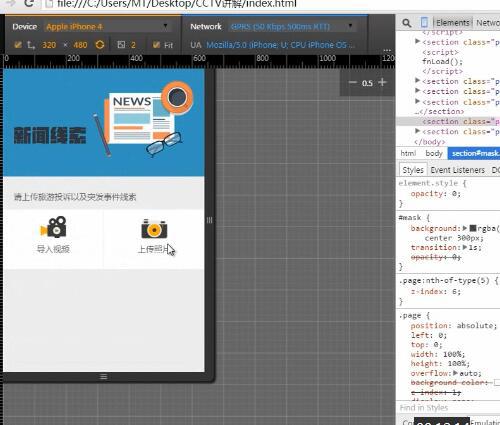Click the 新闻线索 banner title
The width and height of the screenshot is (500, 425).
(50, 135)
